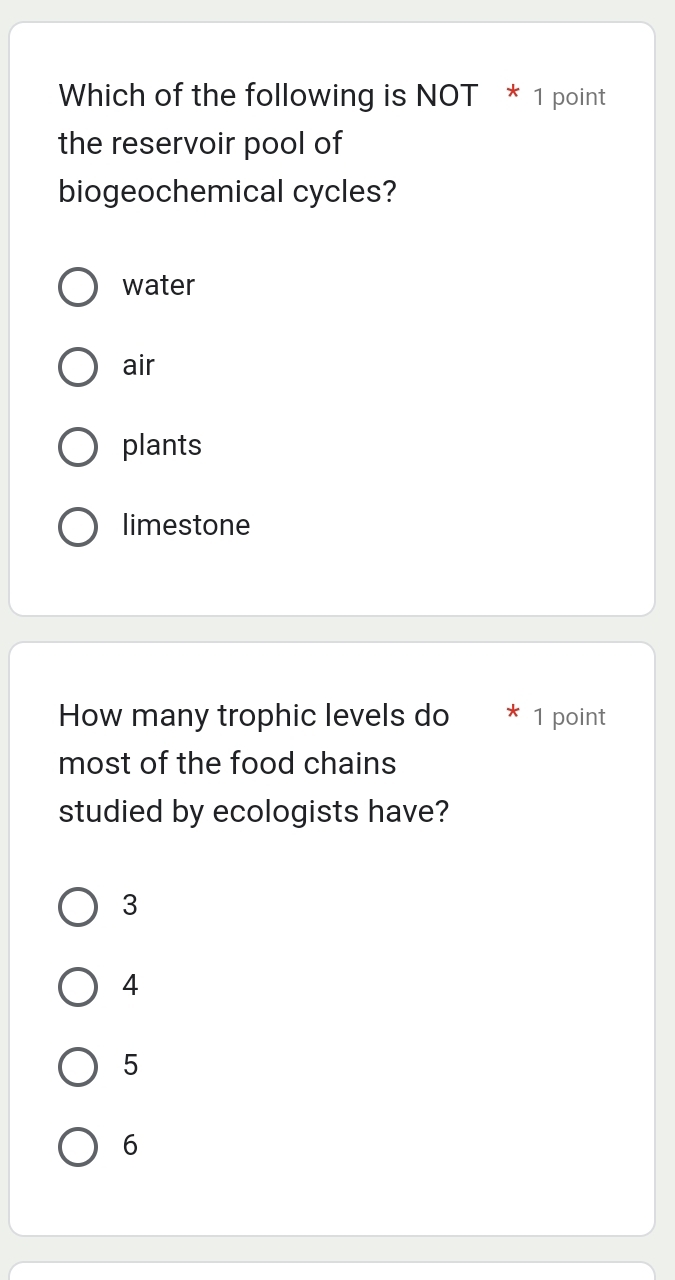Select radio button for 3 trophic levels

click(x=78, y=907)
